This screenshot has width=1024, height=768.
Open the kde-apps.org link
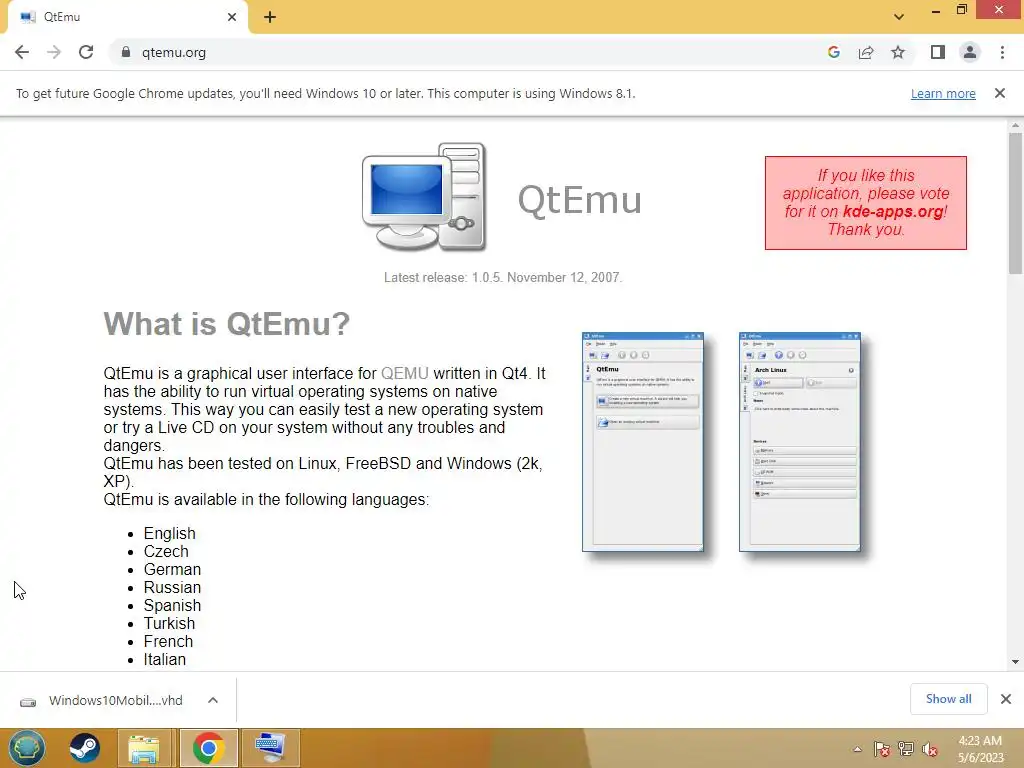(x=893, y=212)
